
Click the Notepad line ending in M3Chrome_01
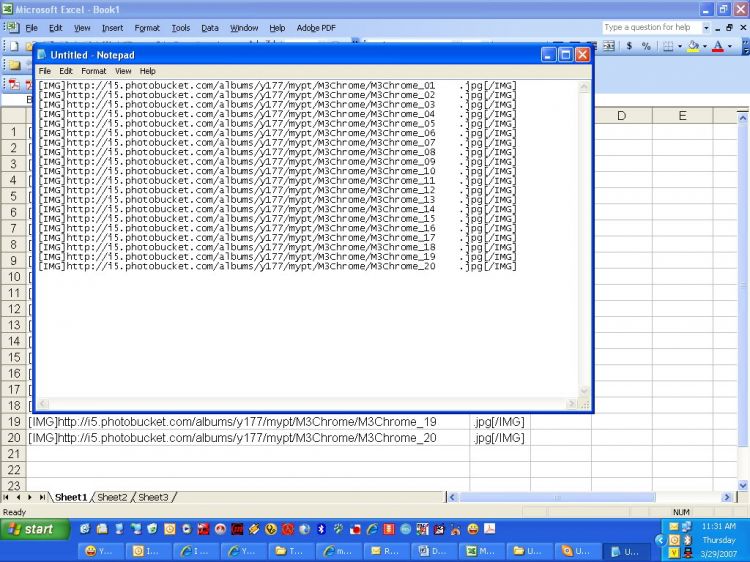[277, 86]
